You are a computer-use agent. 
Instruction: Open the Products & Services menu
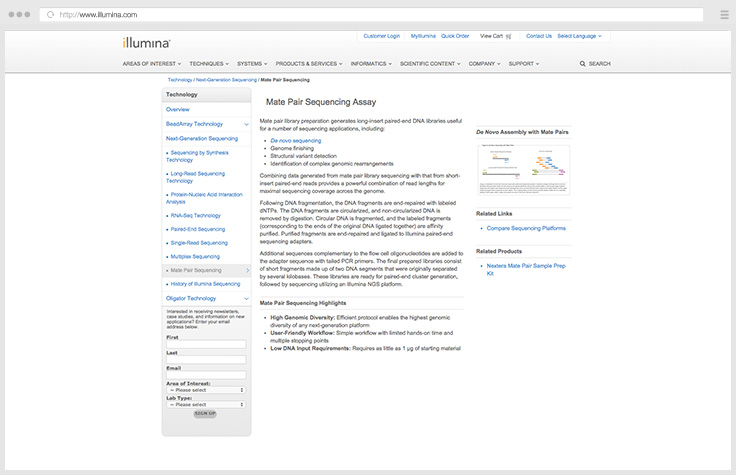(x=309, y=63)
